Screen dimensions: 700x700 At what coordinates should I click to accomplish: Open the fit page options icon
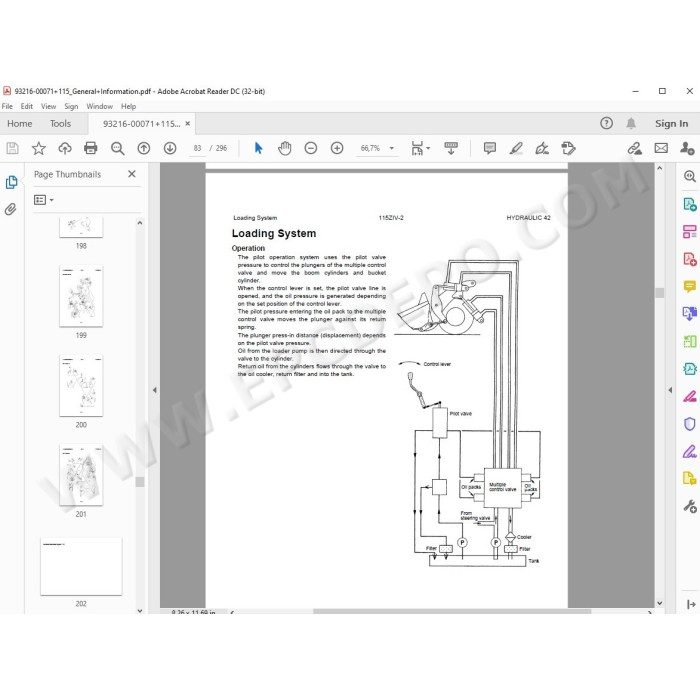[x=421, y=148]
